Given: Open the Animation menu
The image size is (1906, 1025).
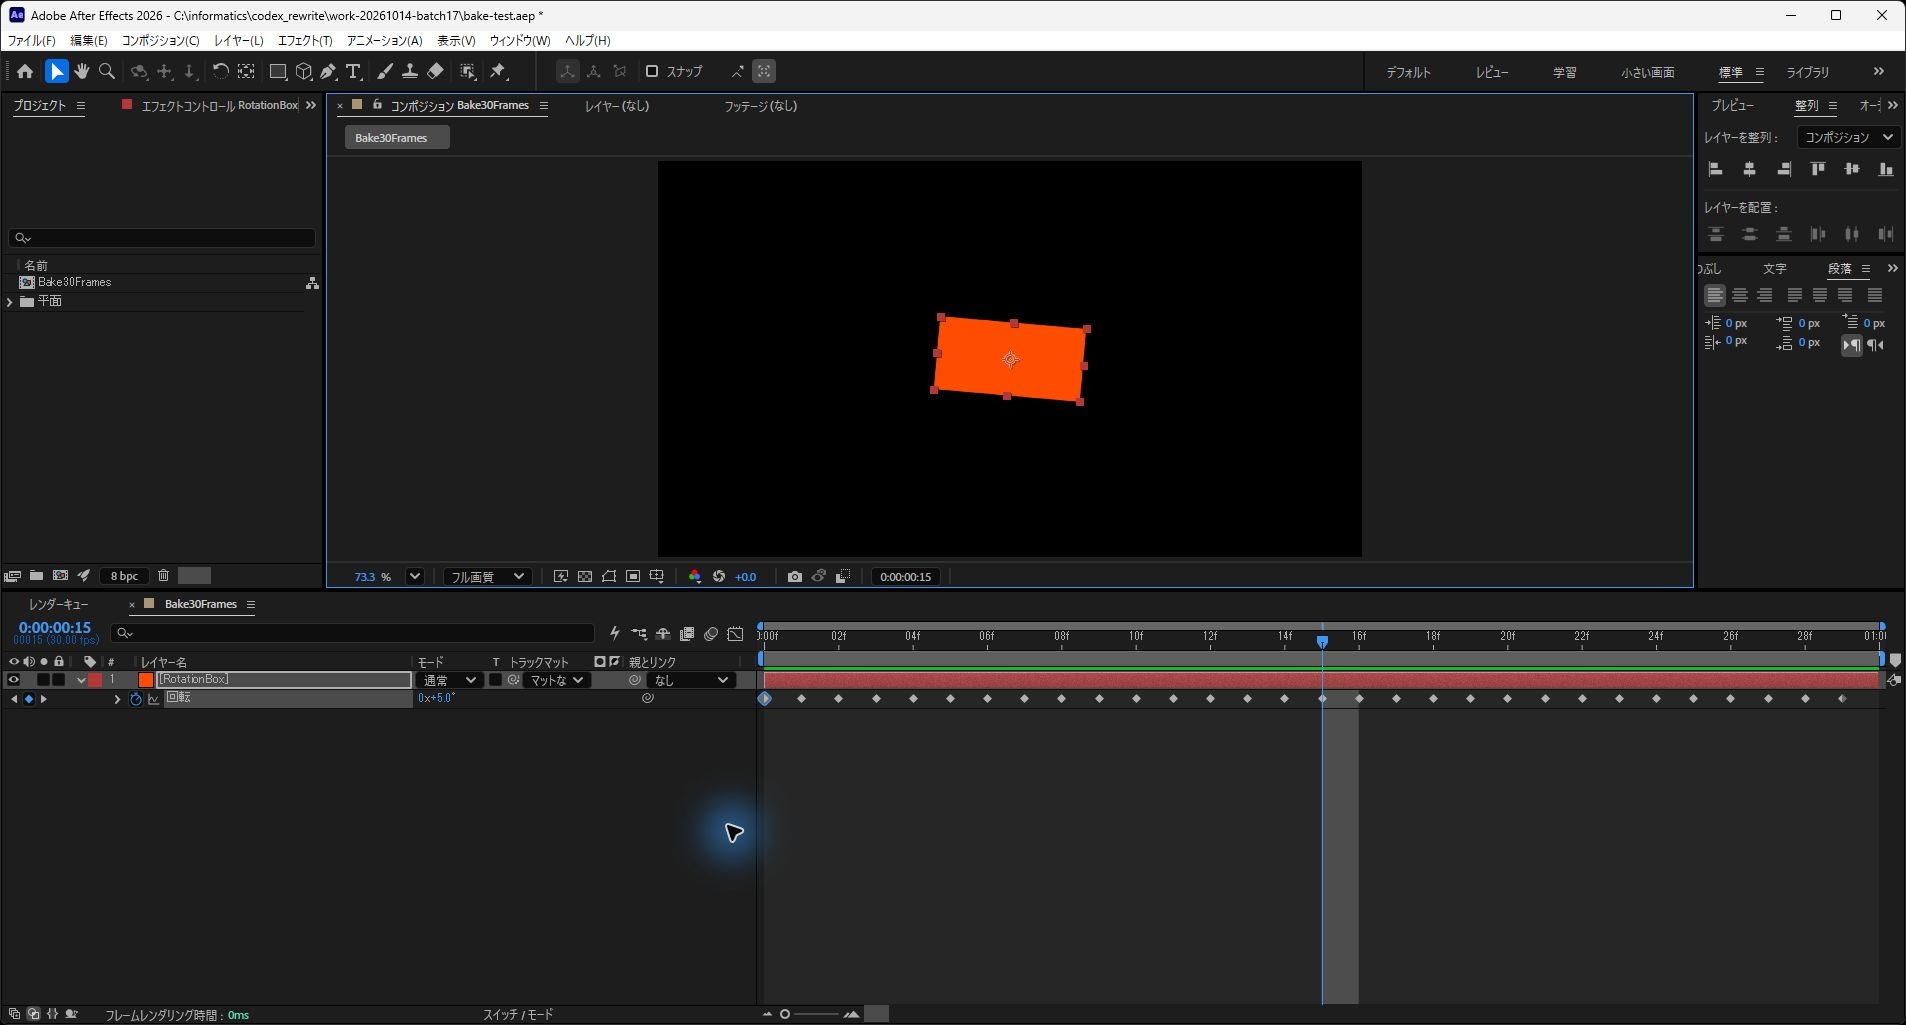Looking at the screenshot, I should tap(384, 40).
